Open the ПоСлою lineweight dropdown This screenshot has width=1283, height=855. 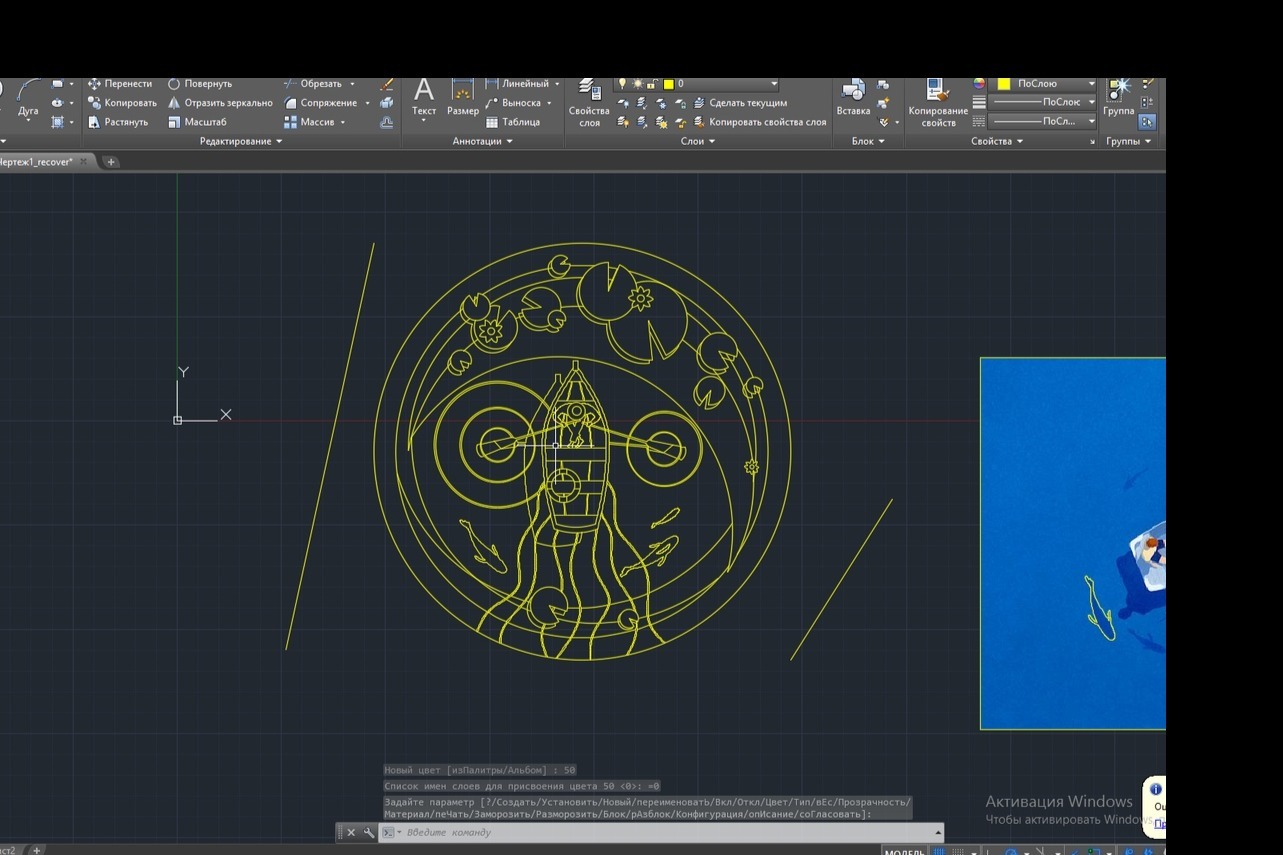[x=1043, y=103]
